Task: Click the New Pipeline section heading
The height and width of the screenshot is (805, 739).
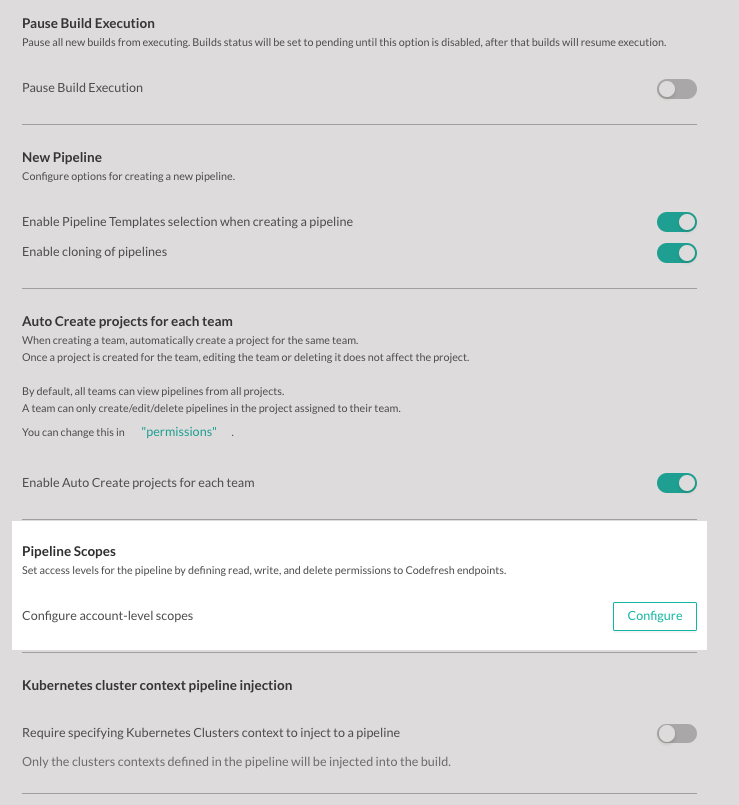Action: click(x=62, y=157)
